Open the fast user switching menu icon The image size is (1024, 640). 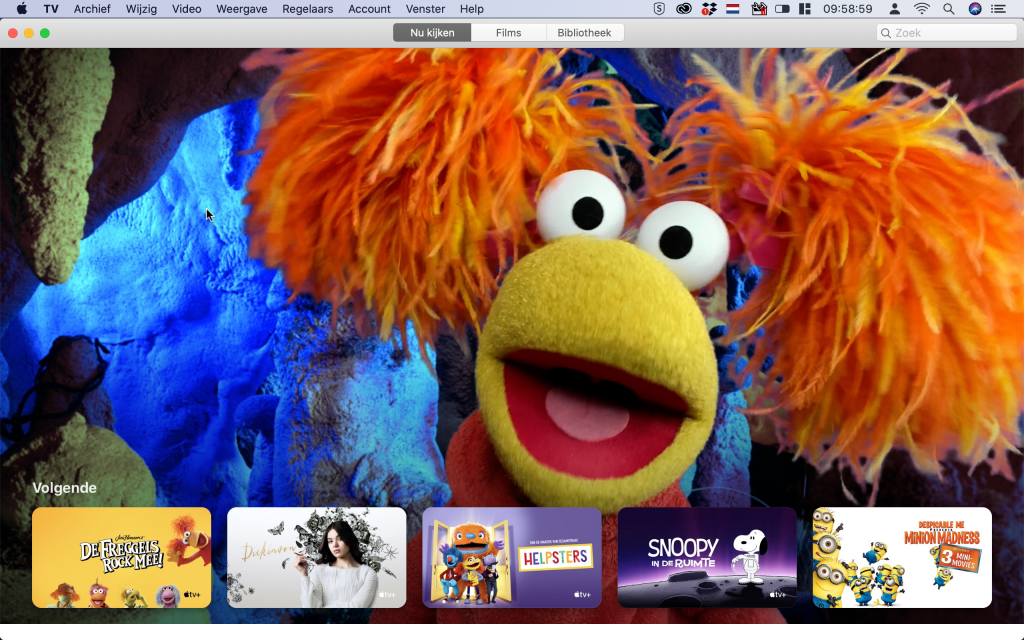[894, 9]
